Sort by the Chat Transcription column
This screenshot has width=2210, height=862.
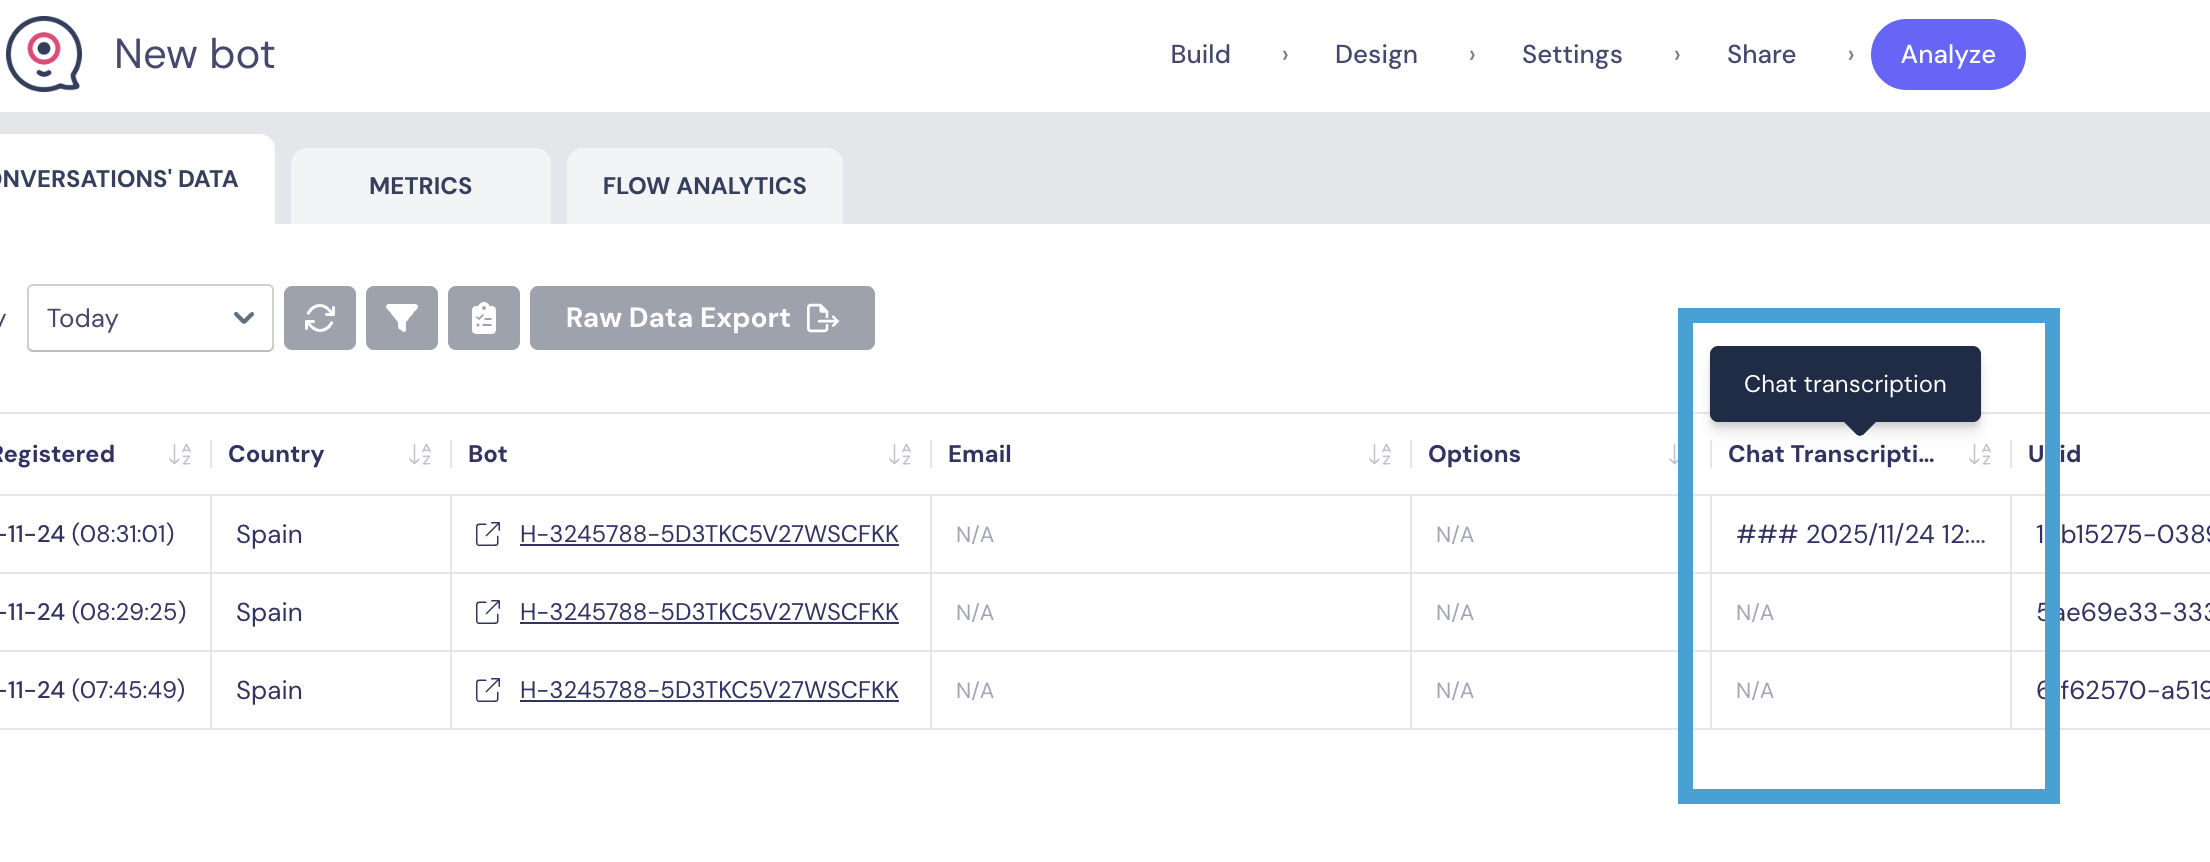click(x=1980, y=455)
